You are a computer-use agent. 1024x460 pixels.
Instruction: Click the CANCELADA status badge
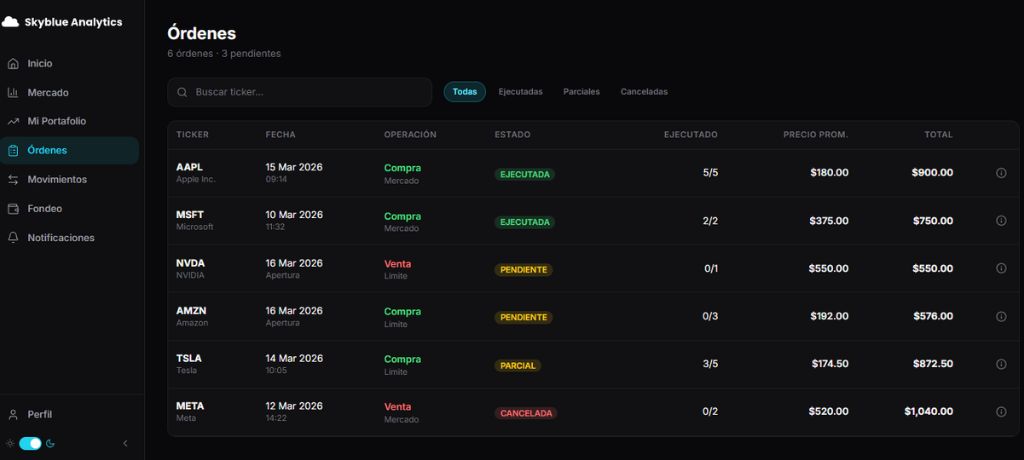pyautogui.click(x=526, y=414)
